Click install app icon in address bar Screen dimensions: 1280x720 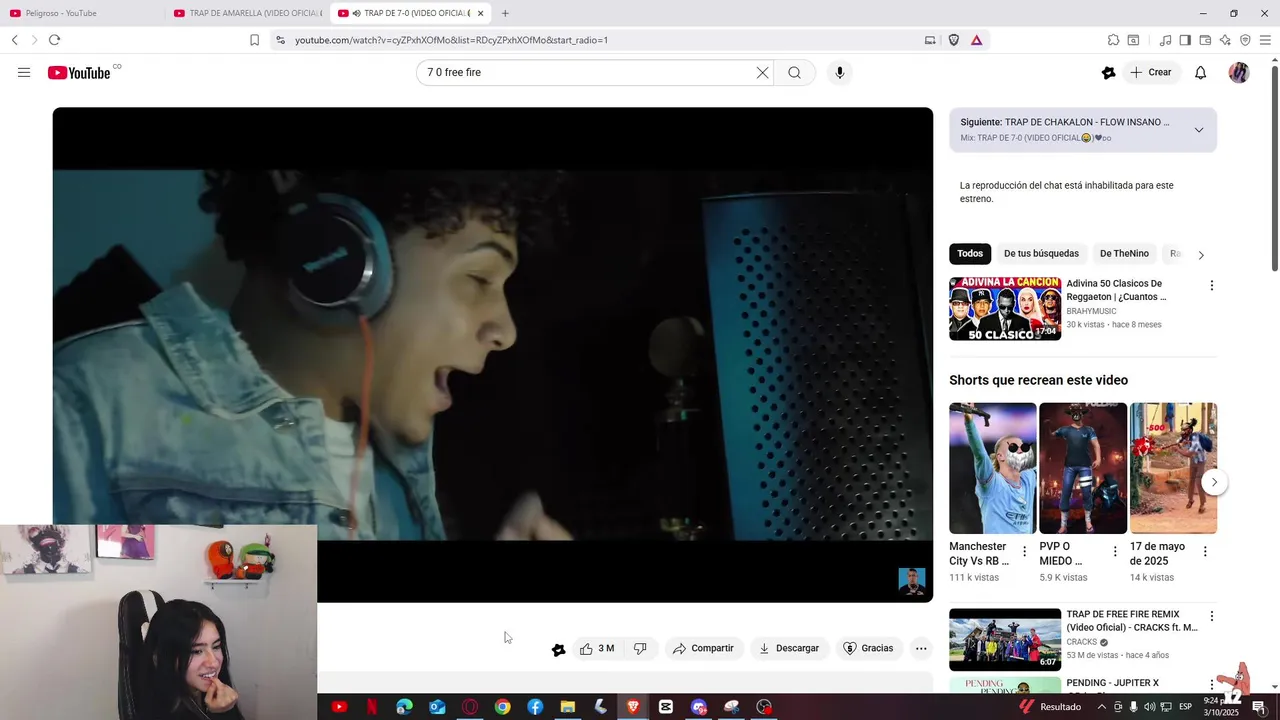(x=930, y=40)
